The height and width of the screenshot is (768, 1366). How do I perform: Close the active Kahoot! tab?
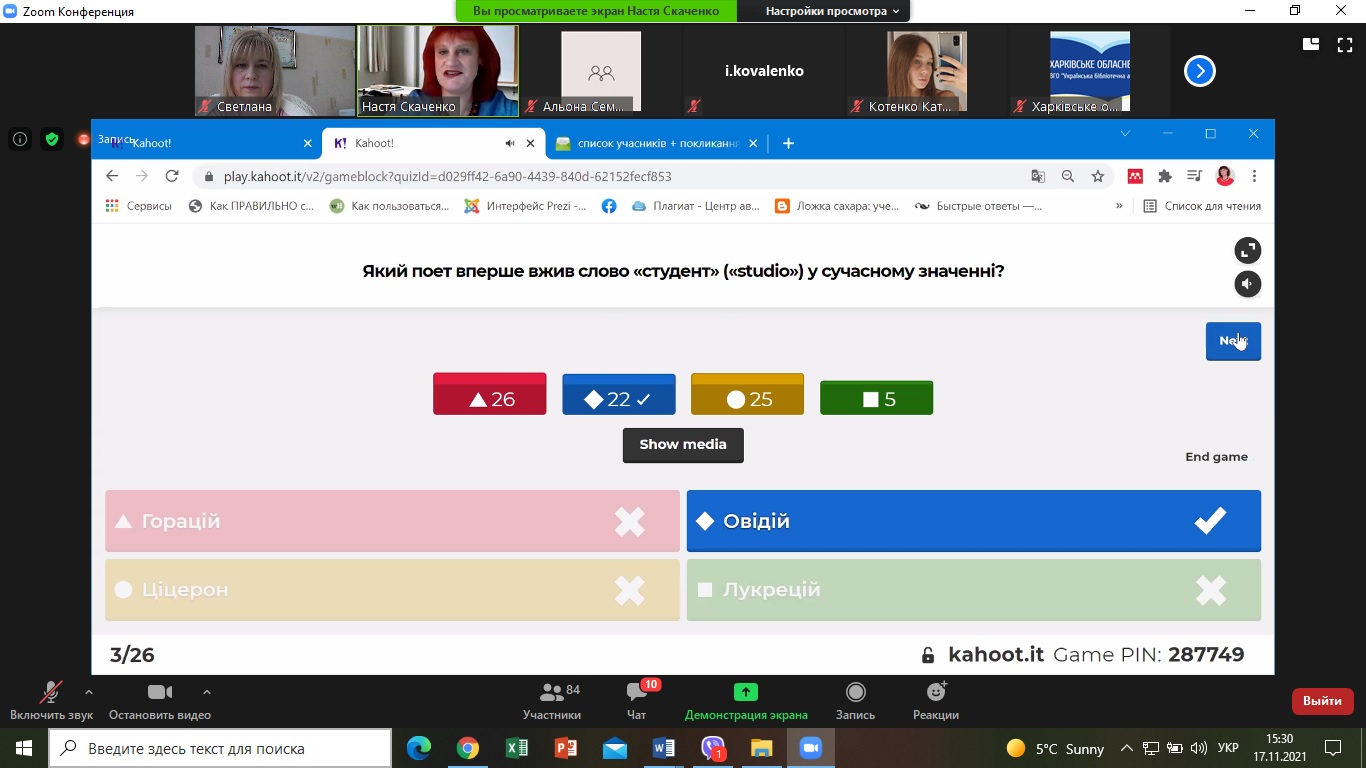pyautogui.click(x=531, y=143)
